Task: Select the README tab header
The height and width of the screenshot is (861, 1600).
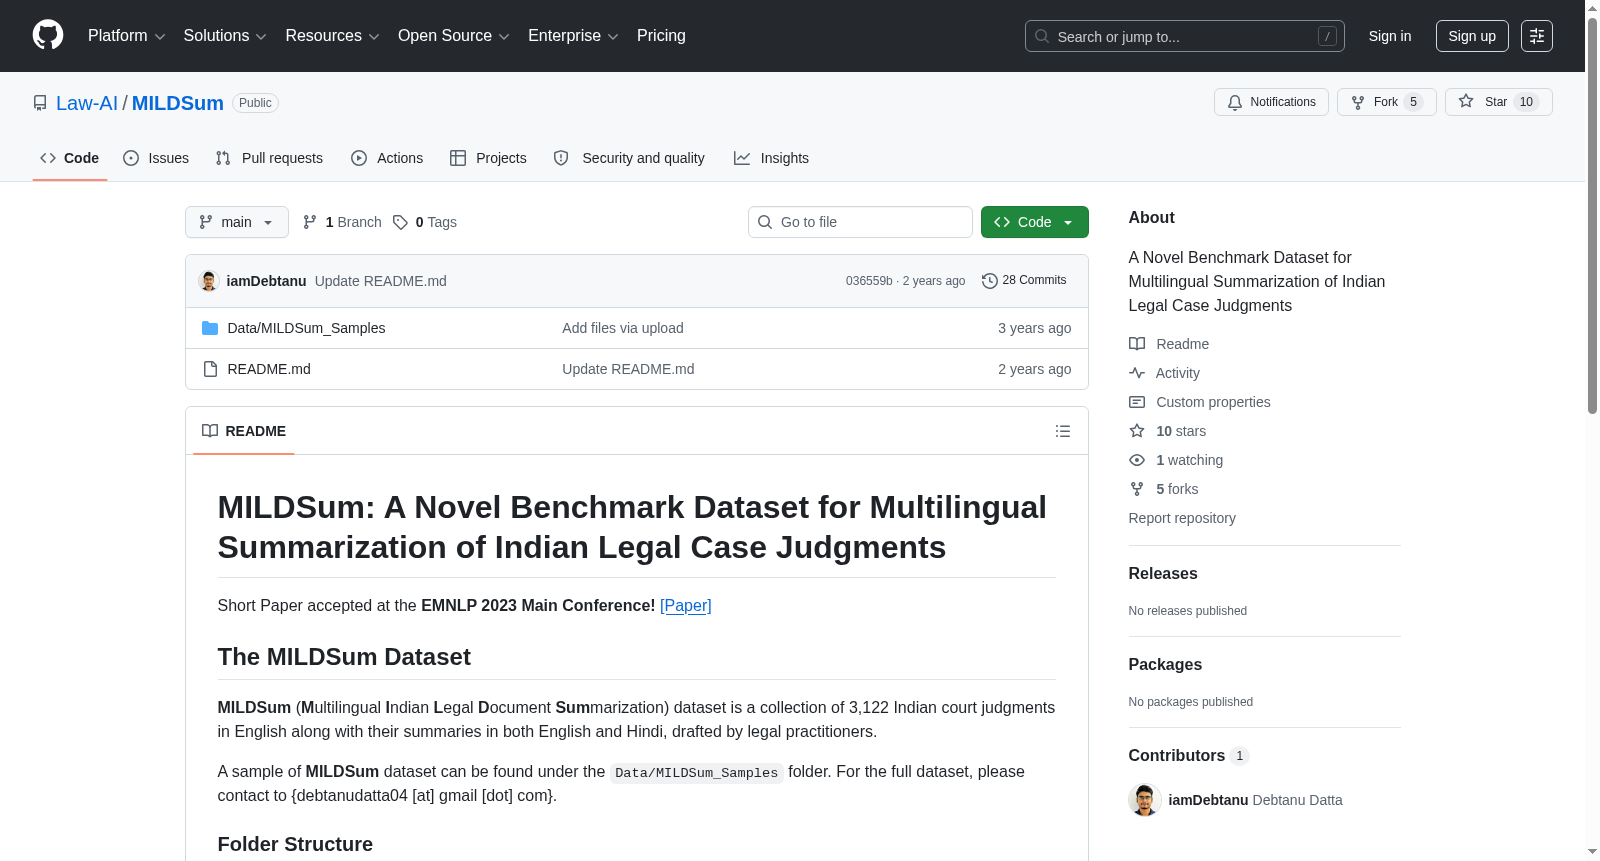Action: point(244,431)
